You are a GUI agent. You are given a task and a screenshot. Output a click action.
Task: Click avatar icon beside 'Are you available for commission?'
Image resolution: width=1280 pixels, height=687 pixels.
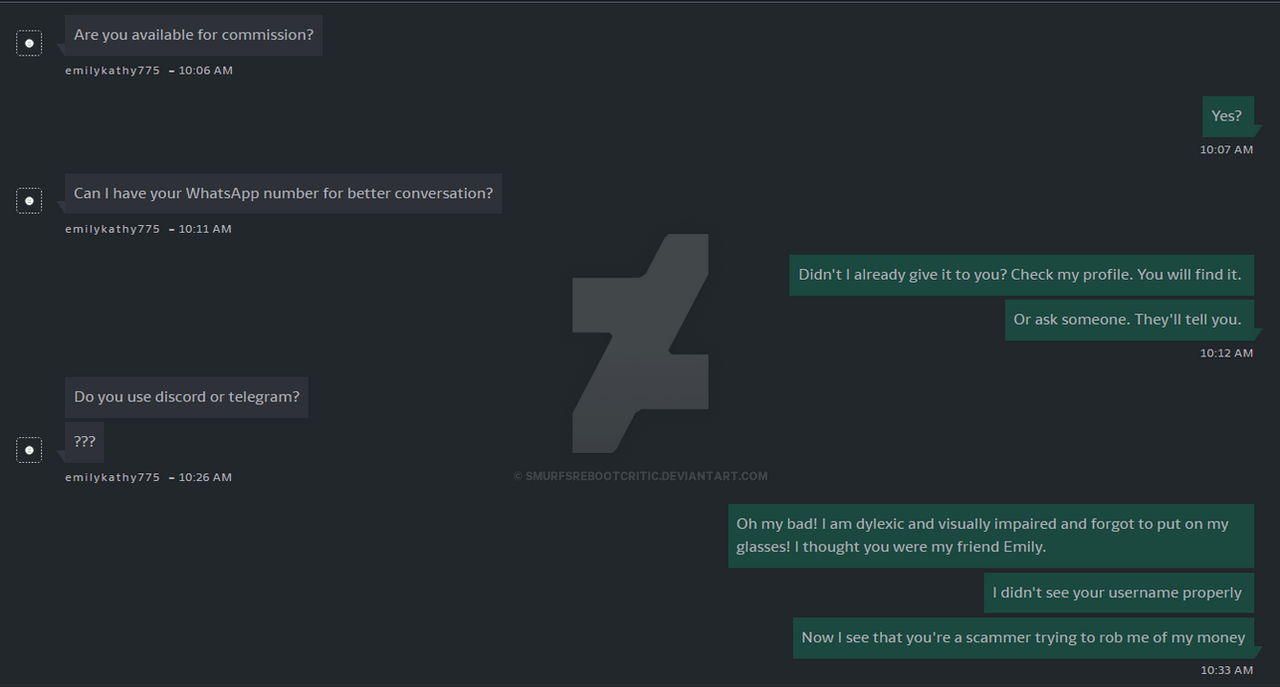[x=29, y=43]
